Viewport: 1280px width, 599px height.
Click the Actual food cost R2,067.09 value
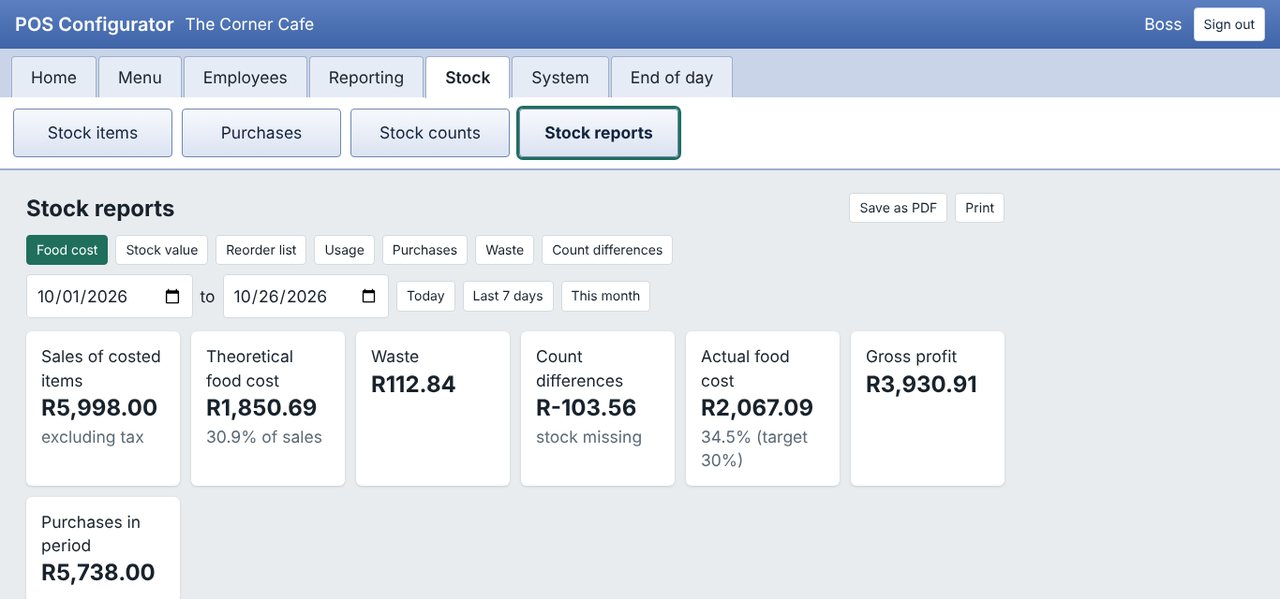(x=757, y=408)
